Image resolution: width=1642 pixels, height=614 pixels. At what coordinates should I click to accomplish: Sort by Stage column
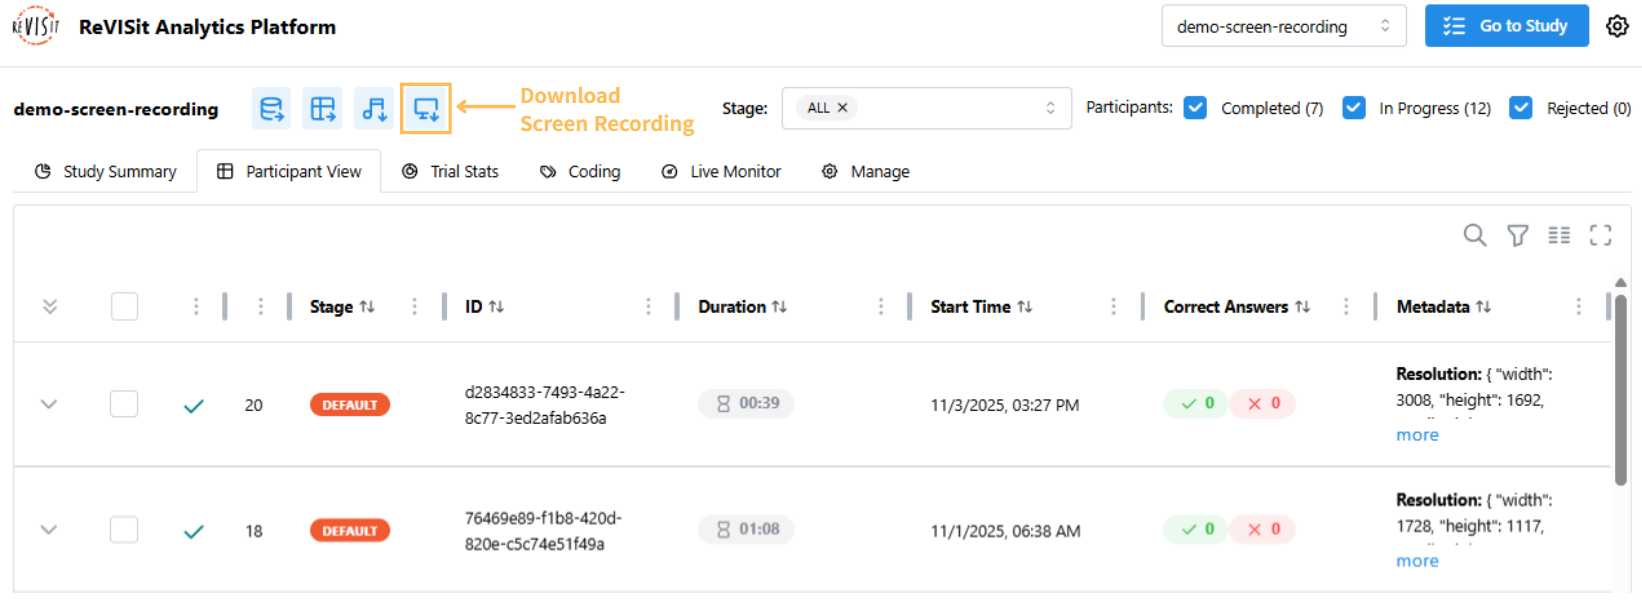point(367,307)
